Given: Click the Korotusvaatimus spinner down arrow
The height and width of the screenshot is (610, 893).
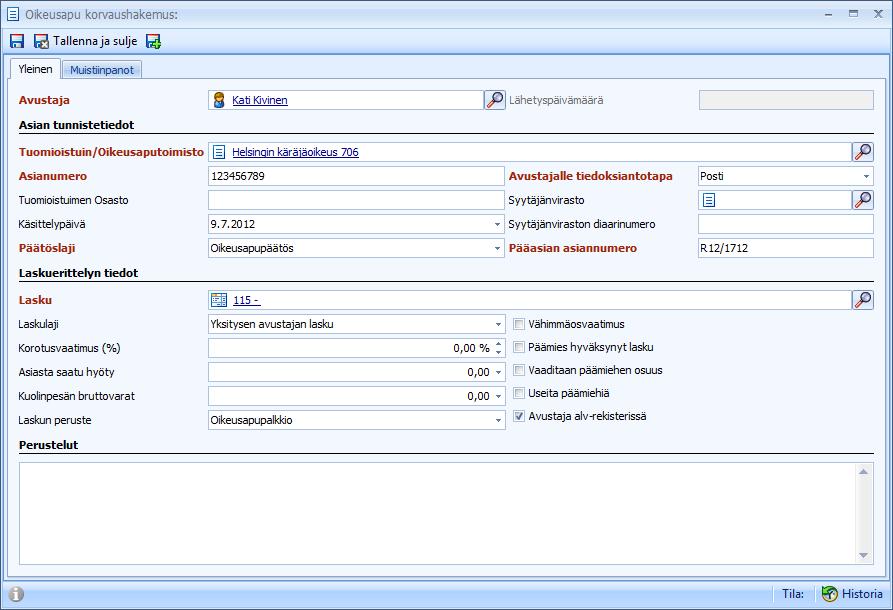Looking at the screenshot, I should pyautogui.click(x=498, y=353).
